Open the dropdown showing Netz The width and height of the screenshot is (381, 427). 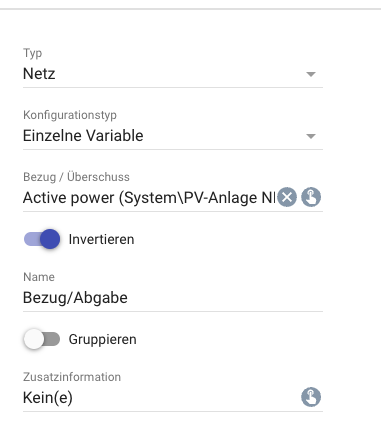pos(173,74)
